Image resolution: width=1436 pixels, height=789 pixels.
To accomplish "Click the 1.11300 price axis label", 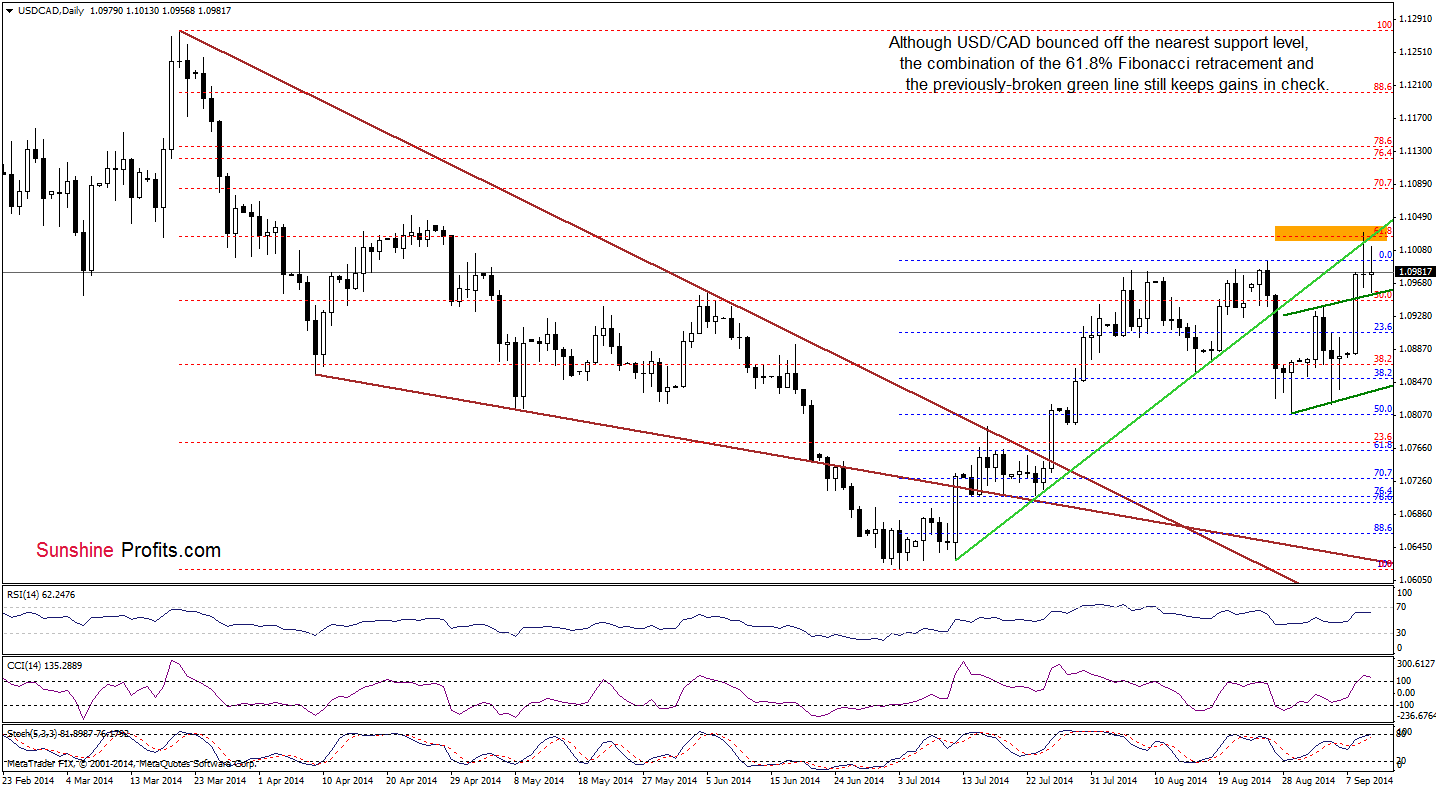I will click(x=1413, y=151).
